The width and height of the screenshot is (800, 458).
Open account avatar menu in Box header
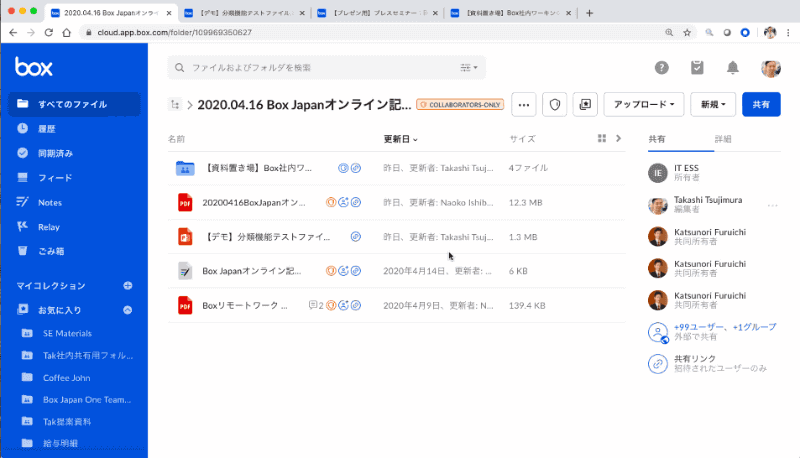pyautogui.click(x=770, y=68)
